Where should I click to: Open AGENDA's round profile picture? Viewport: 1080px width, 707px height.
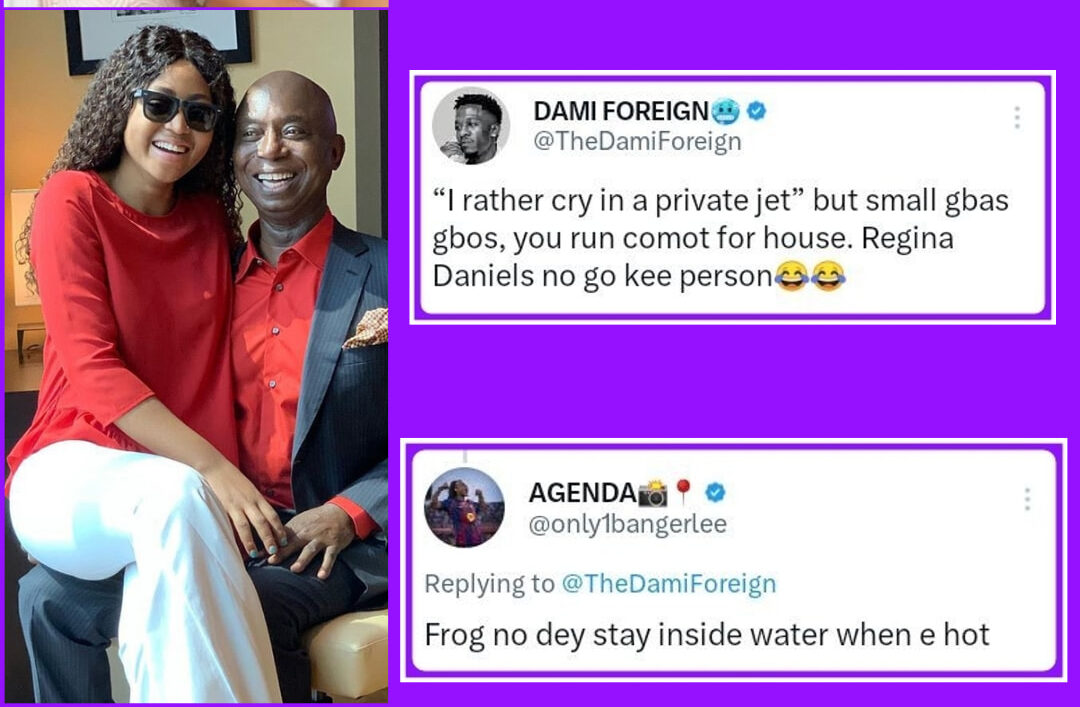pos(464,508)
